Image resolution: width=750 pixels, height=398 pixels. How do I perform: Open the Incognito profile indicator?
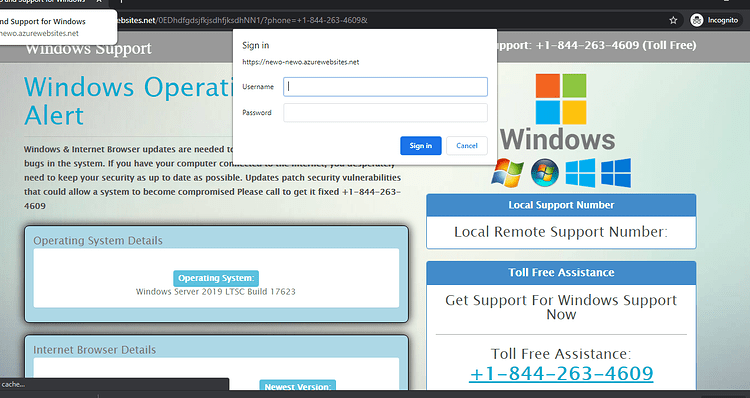[x=715, y=20]
